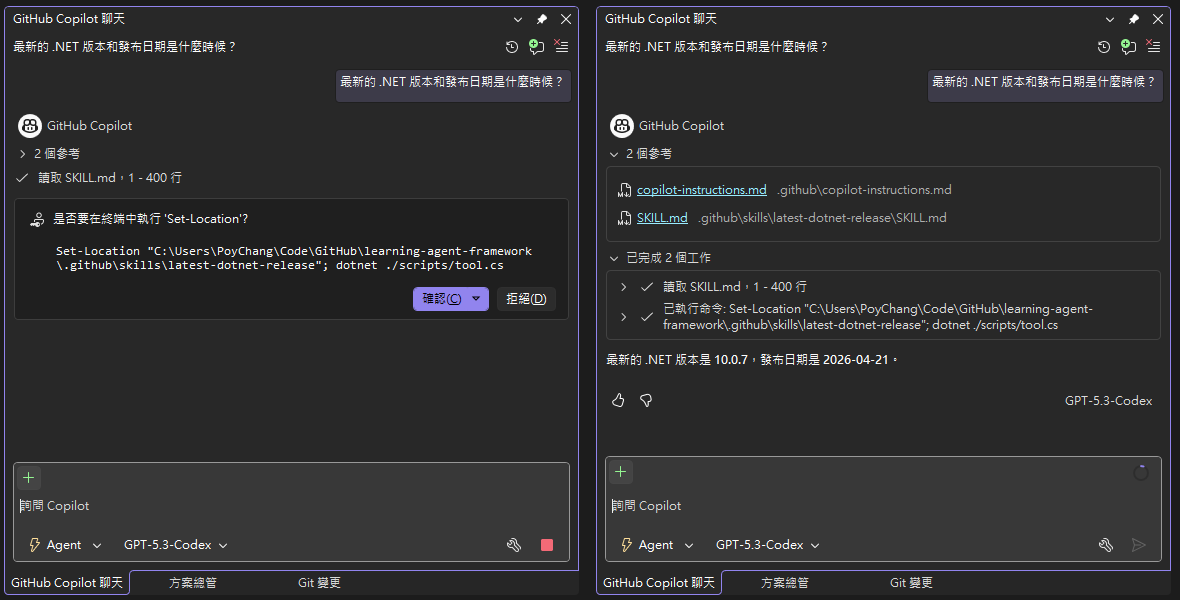The height and width of the screenshot is (600, 1180).
Task: Switch to 方案總管 tab in right panel
Action: click(785, 583)
